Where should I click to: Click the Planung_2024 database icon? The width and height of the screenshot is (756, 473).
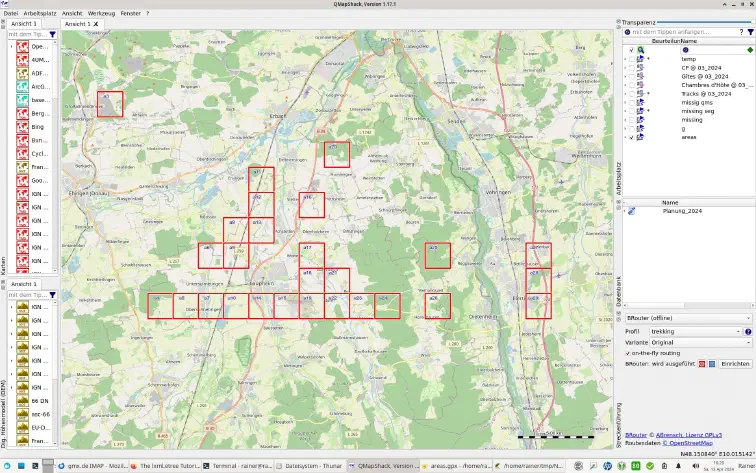click(631, 211)
